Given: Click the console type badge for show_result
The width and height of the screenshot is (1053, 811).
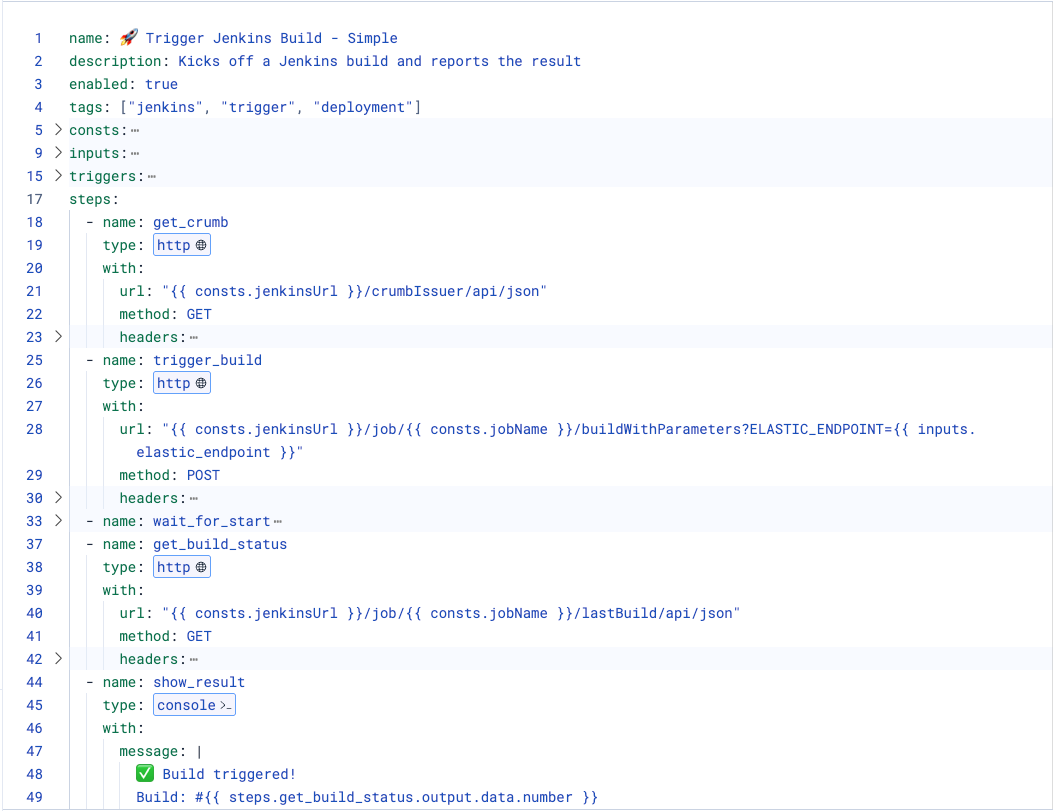Looking at the screenshot, I should tap(193, 704).
